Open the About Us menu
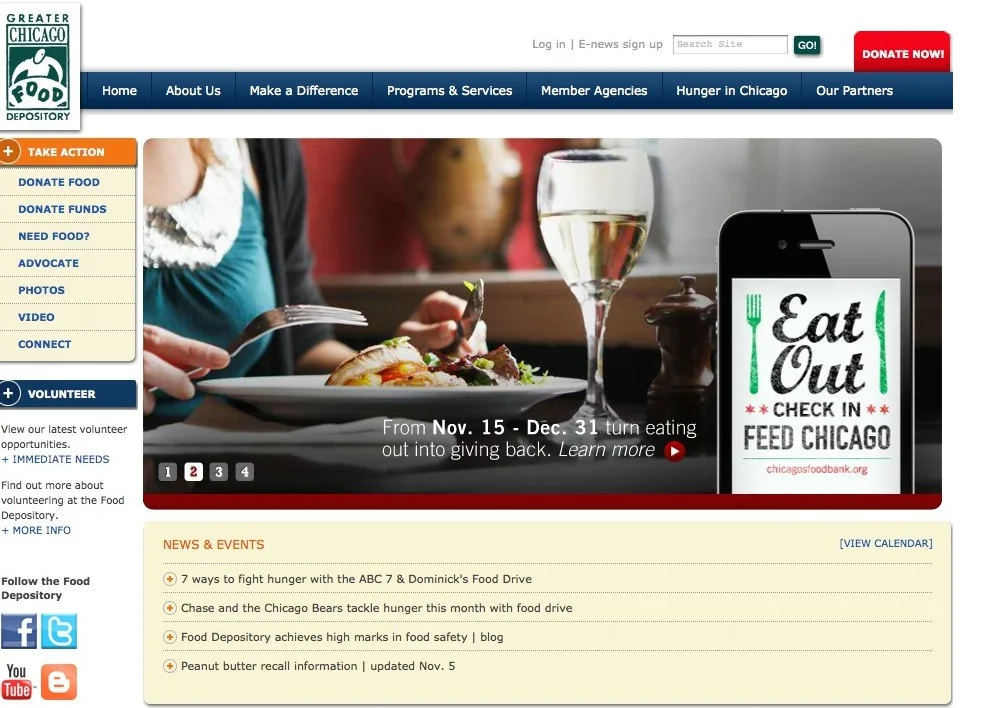The image size is (998, 708). [x=193, y=90]
